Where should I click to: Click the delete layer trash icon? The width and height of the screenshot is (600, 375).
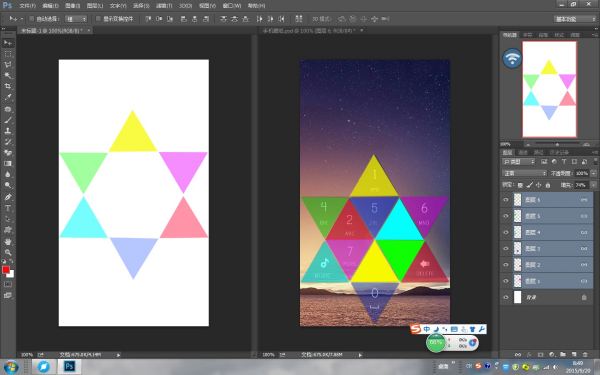[x=585, y=355]
